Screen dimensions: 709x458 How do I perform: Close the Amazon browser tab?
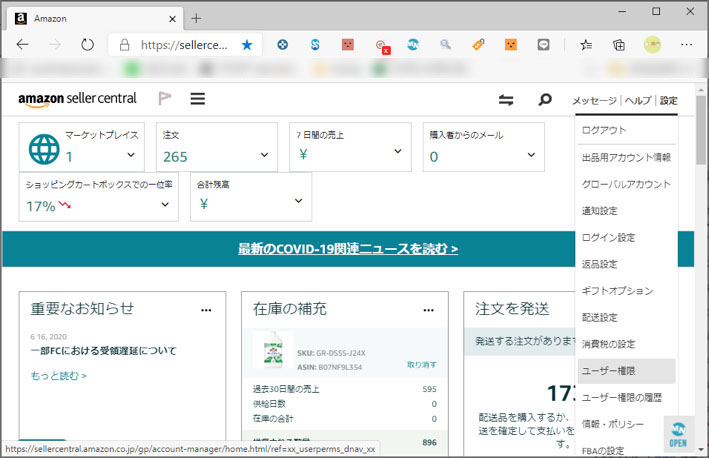(172, 19)
